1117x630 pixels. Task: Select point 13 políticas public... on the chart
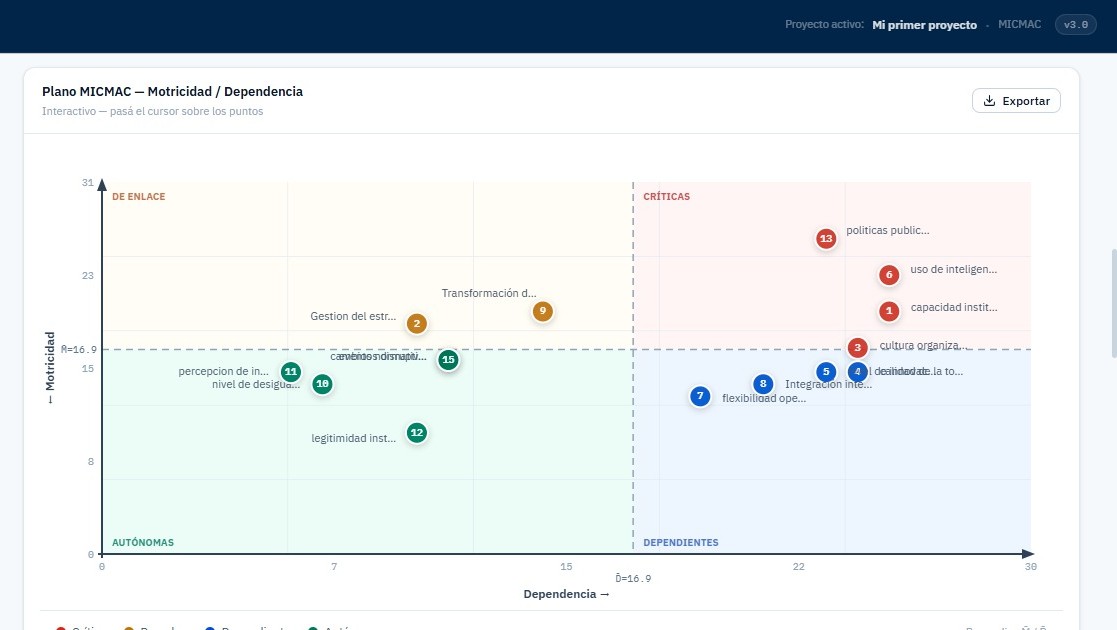[826, 239]
